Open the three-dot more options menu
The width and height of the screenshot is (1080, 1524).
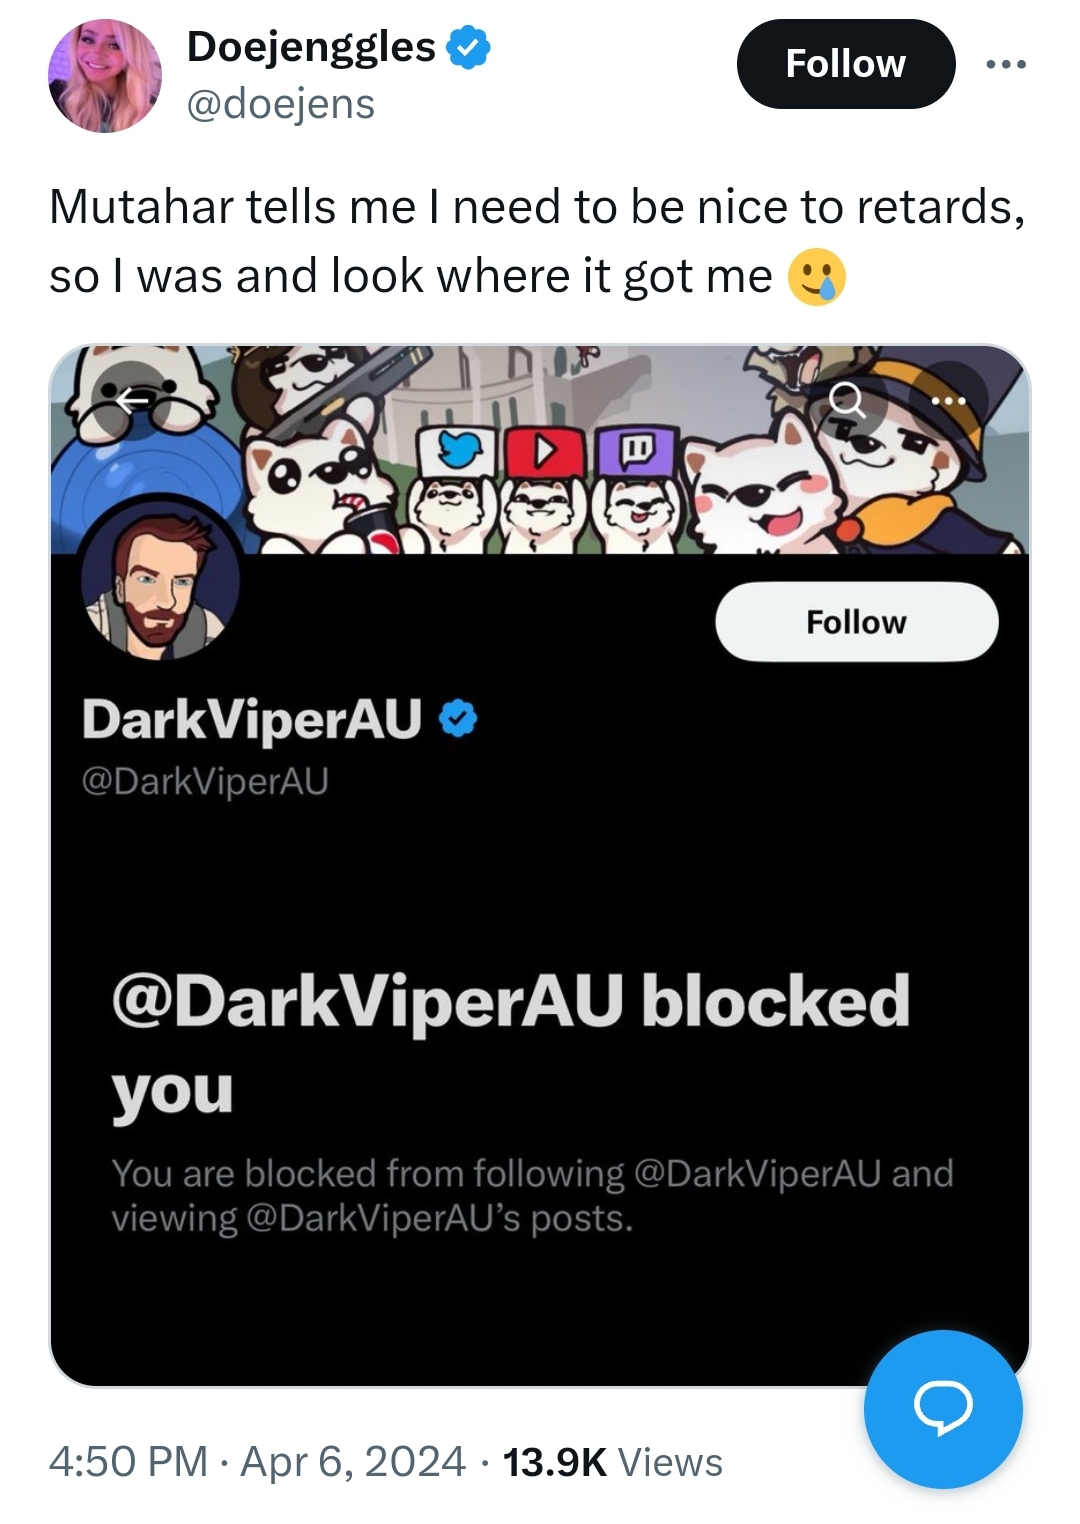tap(1005, 64)
